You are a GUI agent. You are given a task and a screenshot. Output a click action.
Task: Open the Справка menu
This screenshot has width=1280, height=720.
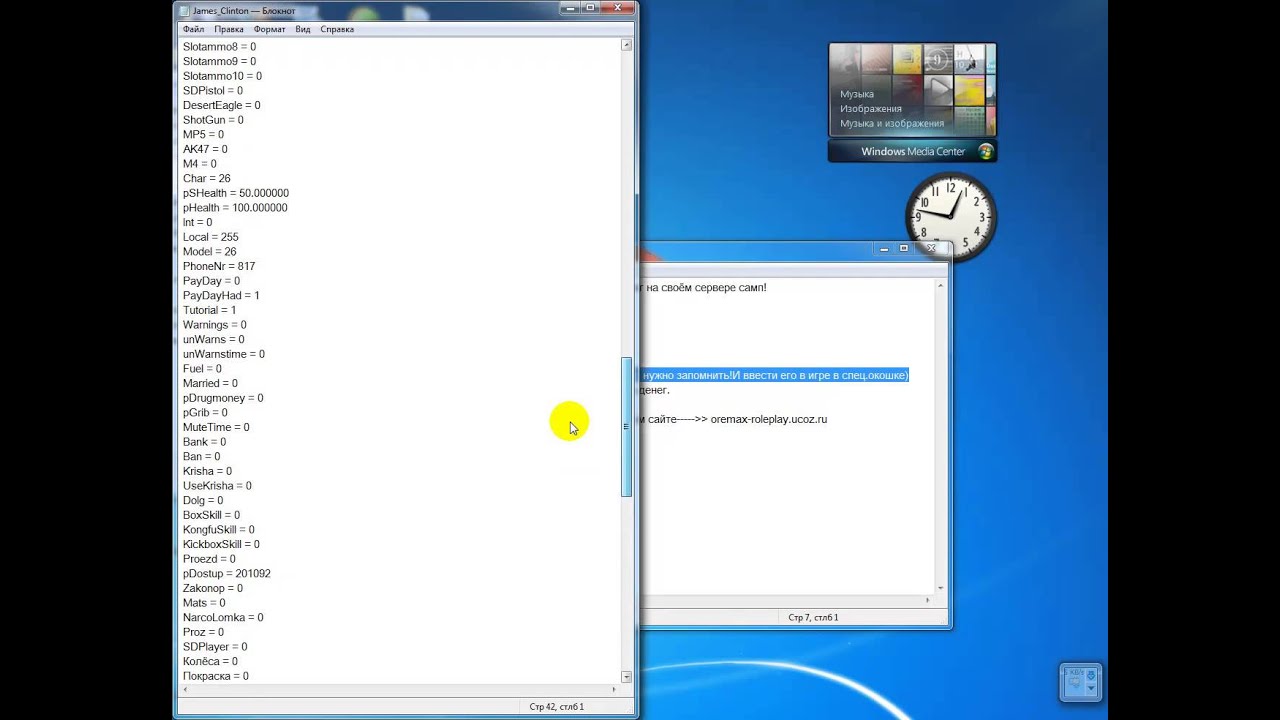[x=337, y=29]
